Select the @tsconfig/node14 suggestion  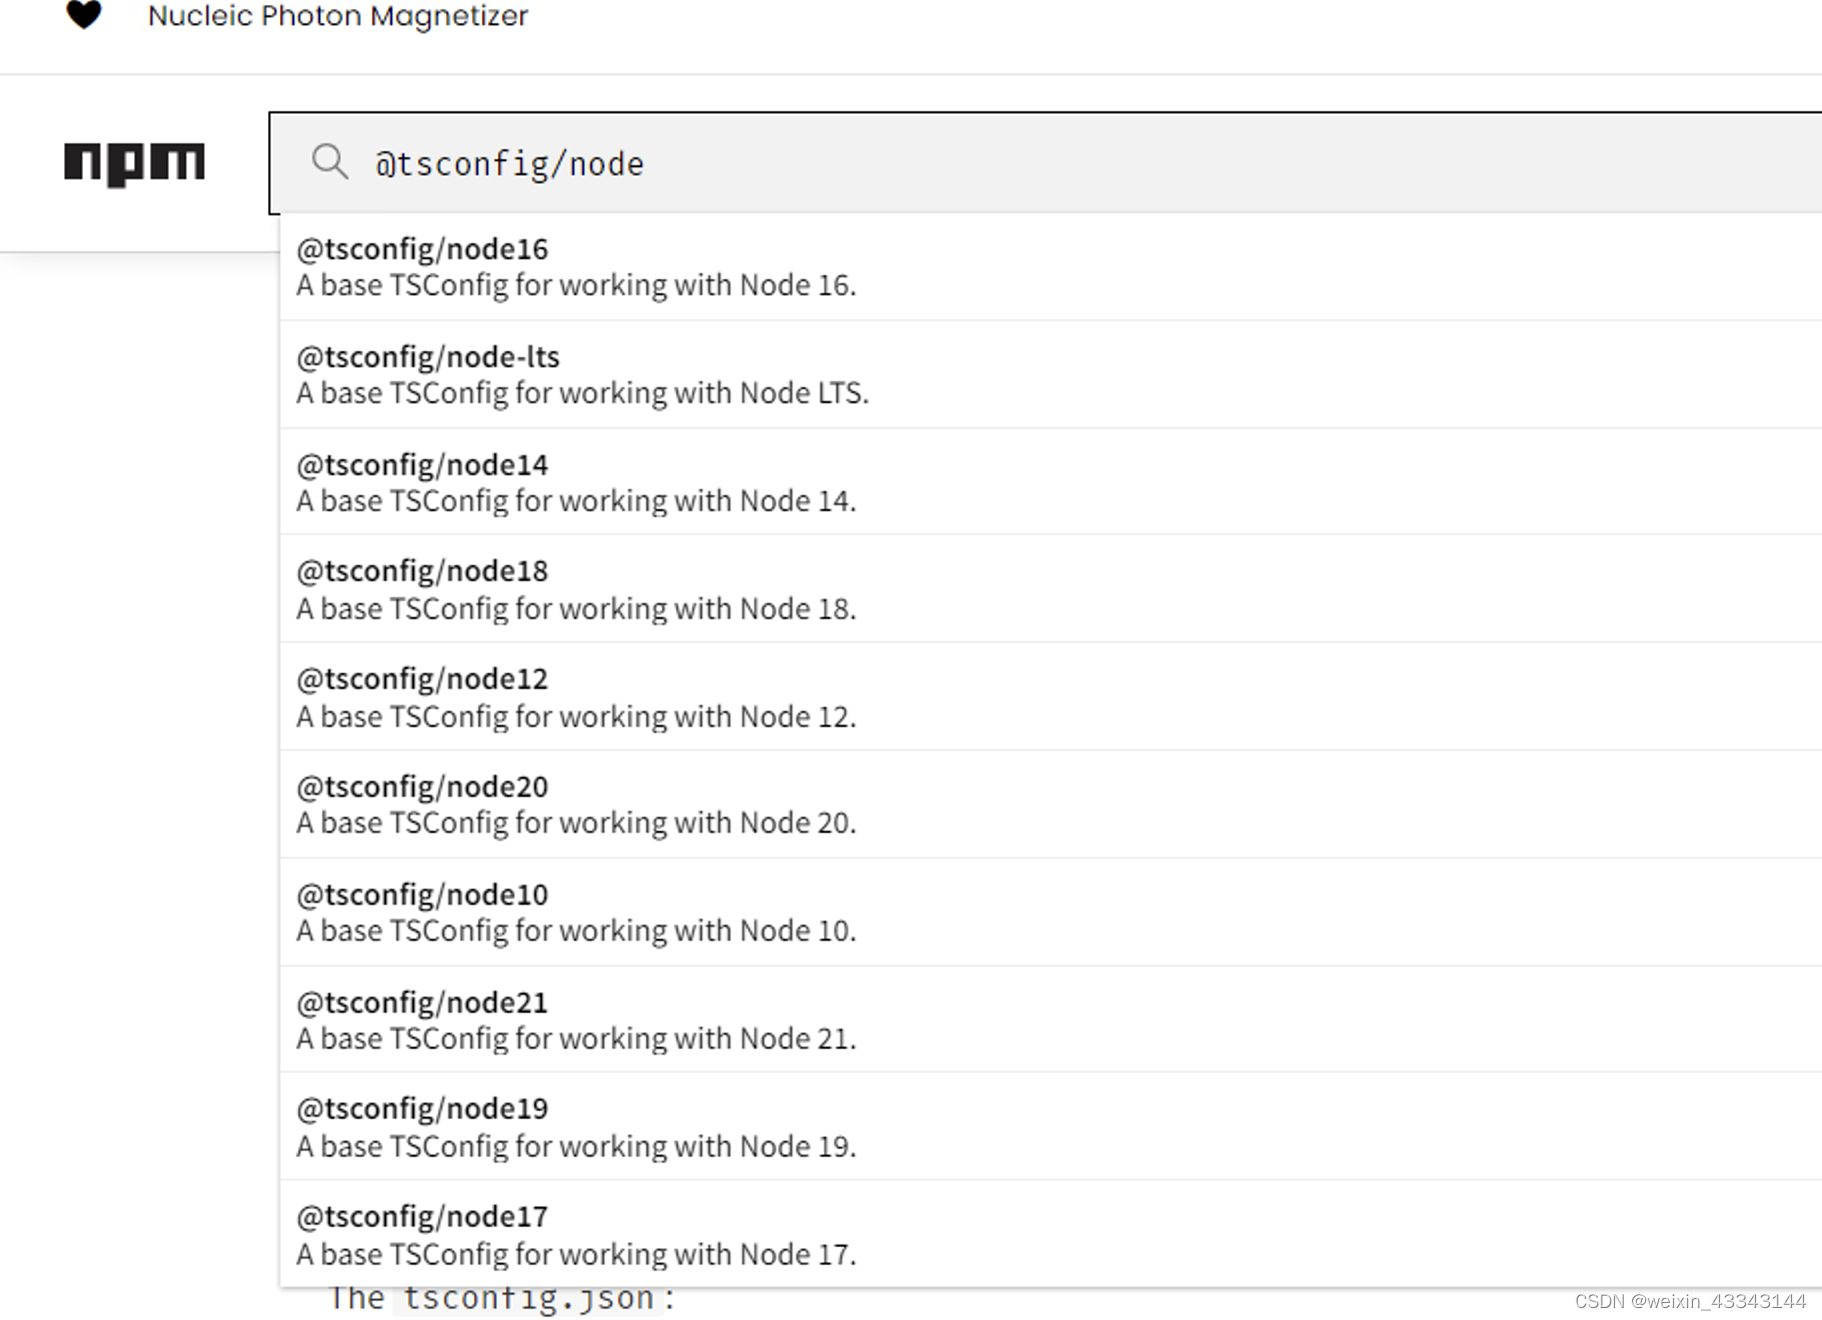tap(1051, 482)
